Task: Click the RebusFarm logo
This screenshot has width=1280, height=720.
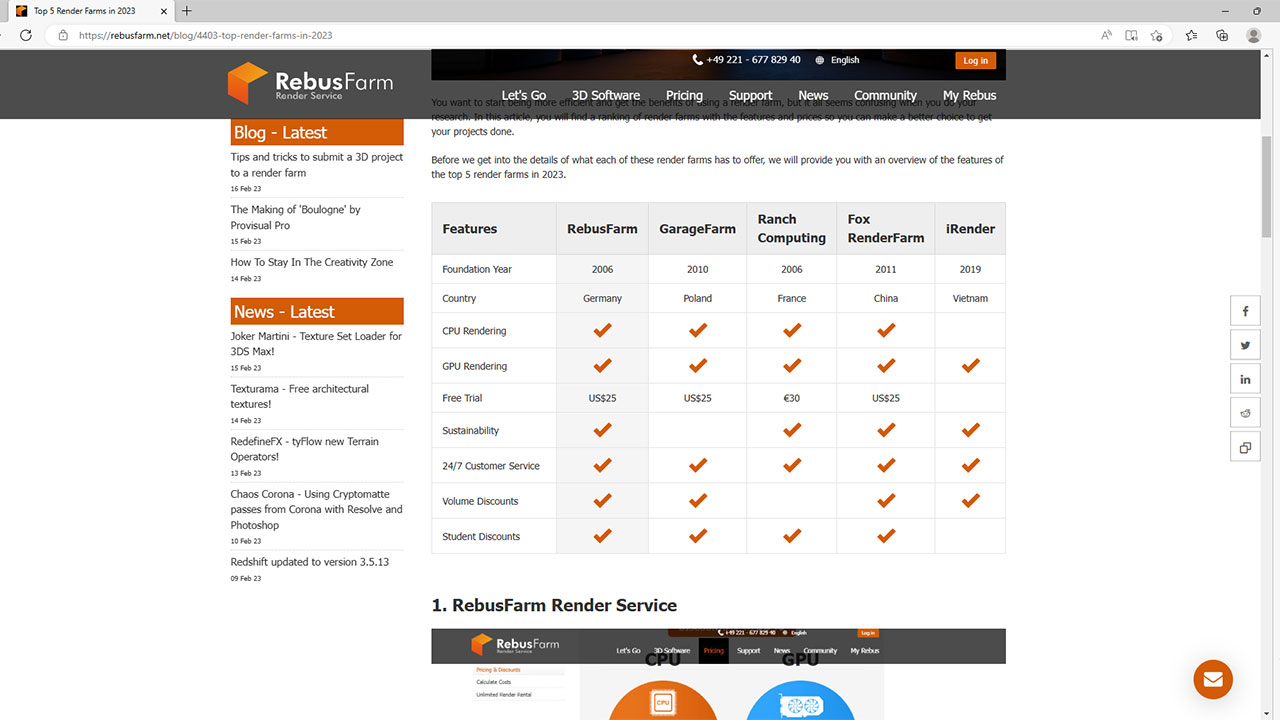Action: point(310,83)
